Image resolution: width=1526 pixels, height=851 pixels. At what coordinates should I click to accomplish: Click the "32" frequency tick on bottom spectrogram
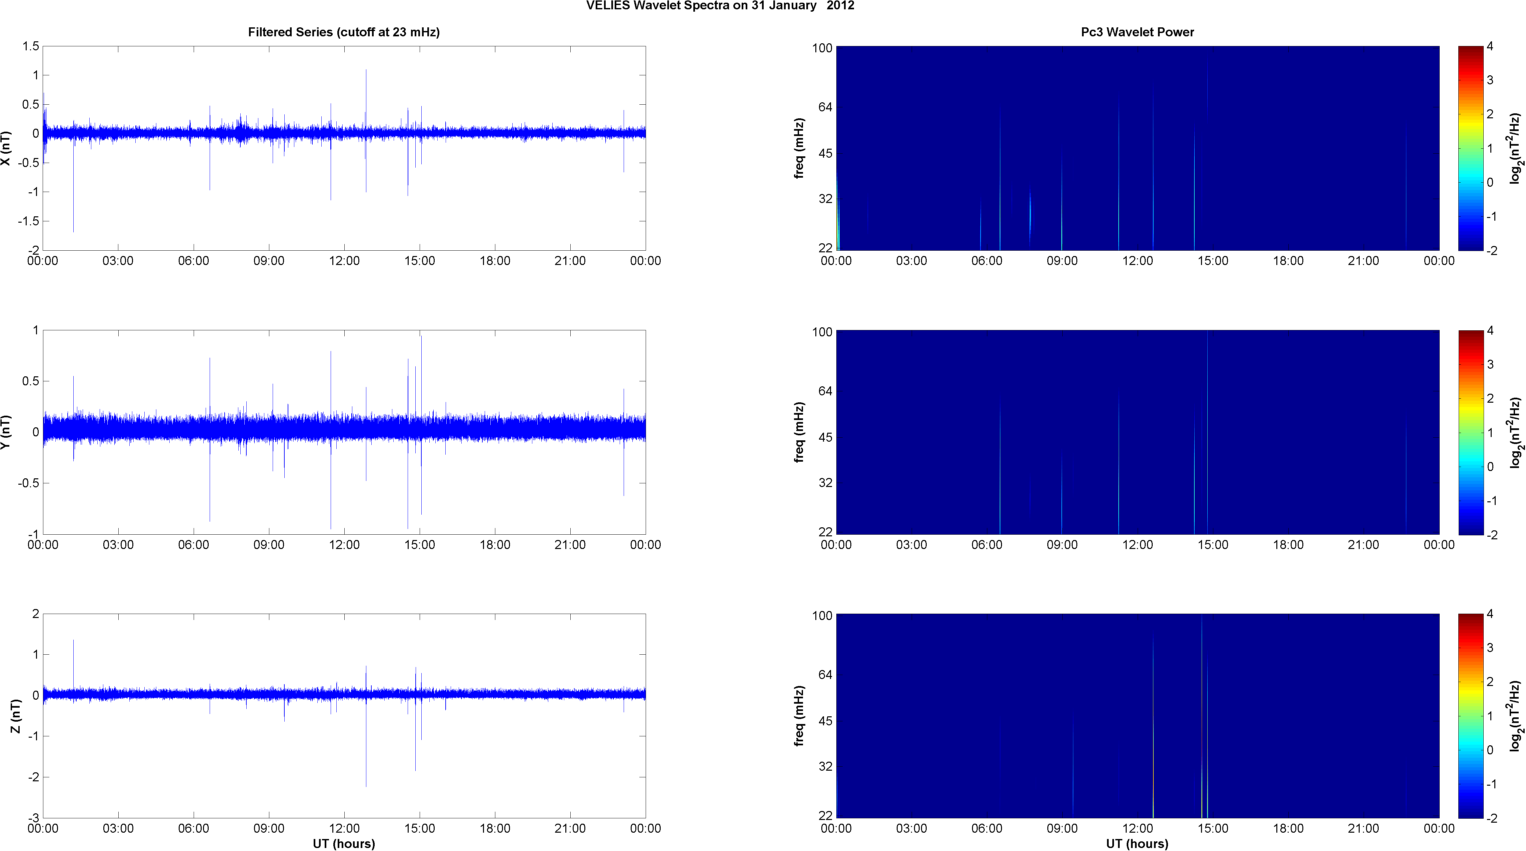point(826,767)
